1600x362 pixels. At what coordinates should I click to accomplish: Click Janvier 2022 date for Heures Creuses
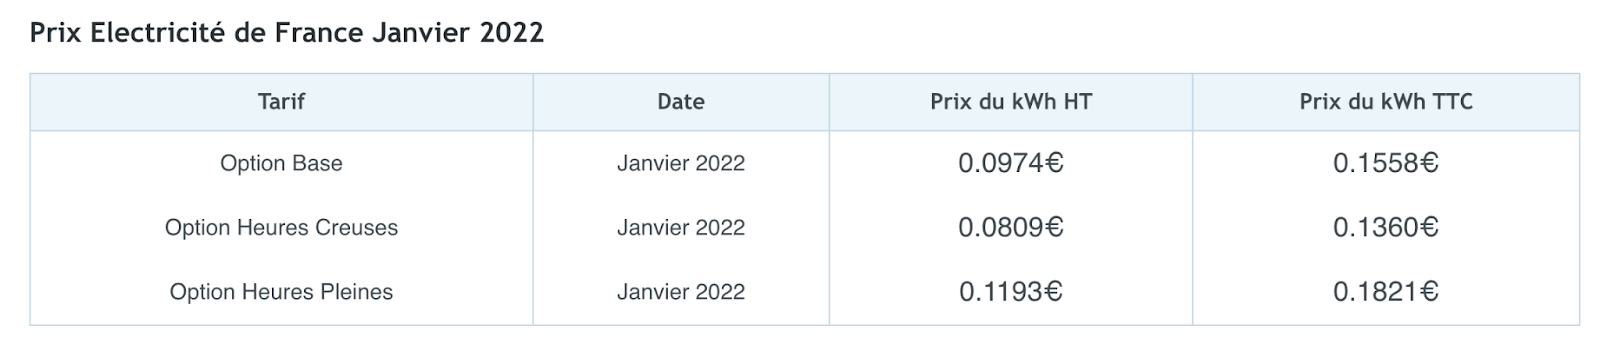click(x=681, y=228)
